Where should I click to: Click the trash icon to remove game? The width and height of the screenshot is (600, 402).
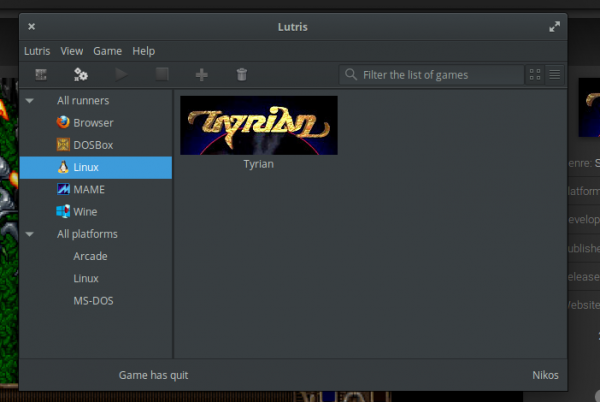(242, 75)
